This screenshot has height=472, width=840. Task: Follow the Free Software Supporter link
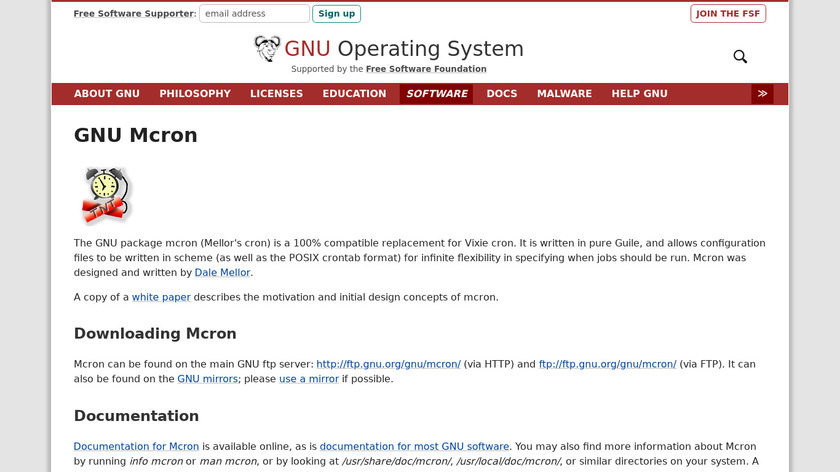point(134,14)
